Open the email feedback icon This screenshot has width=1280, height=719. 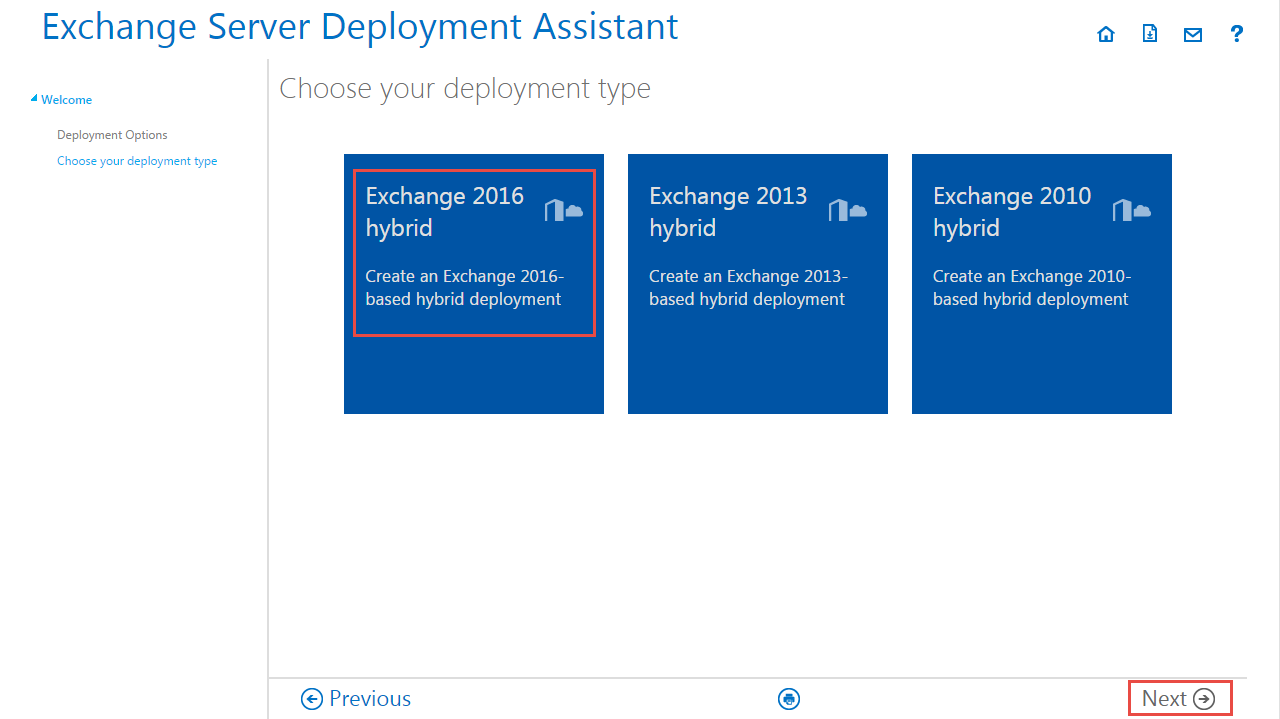pos(1193,35)
